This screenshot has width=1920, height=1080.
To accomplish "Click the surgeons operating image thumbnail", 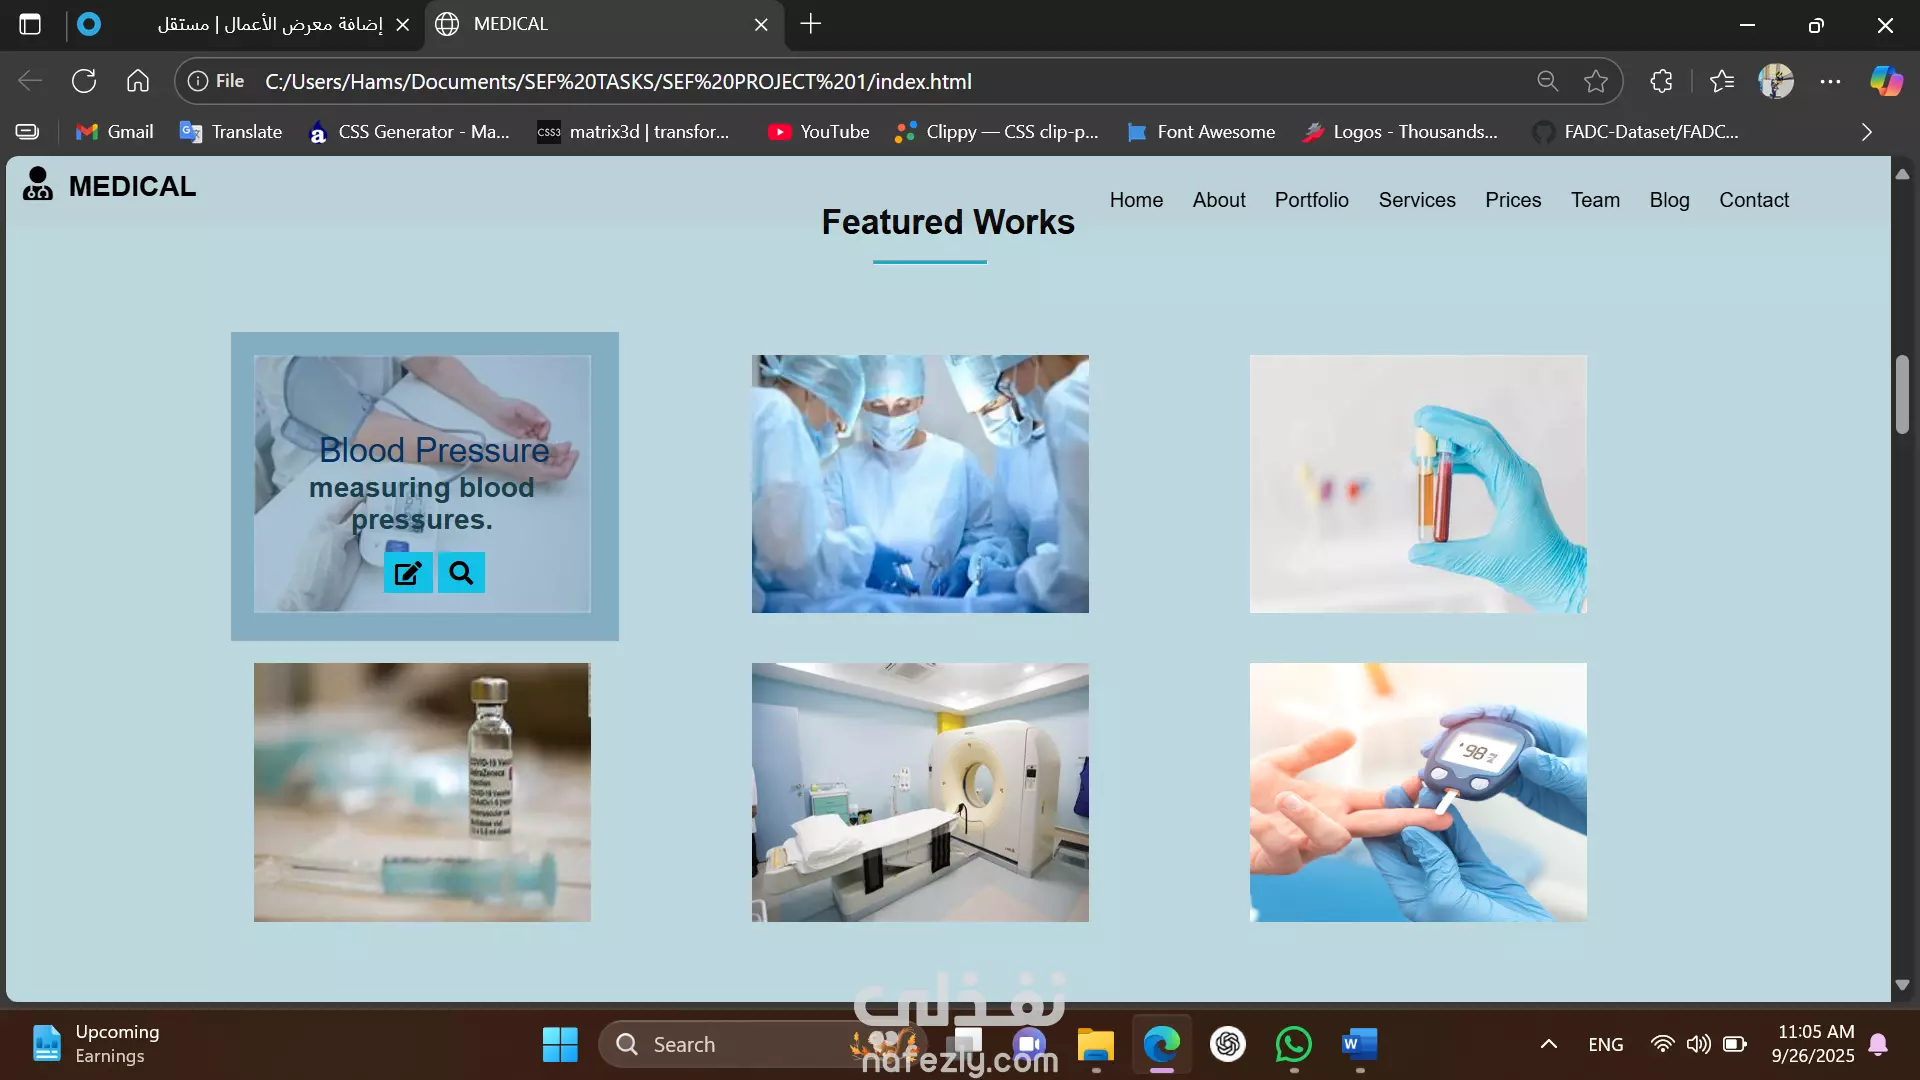I will (920, 484).
